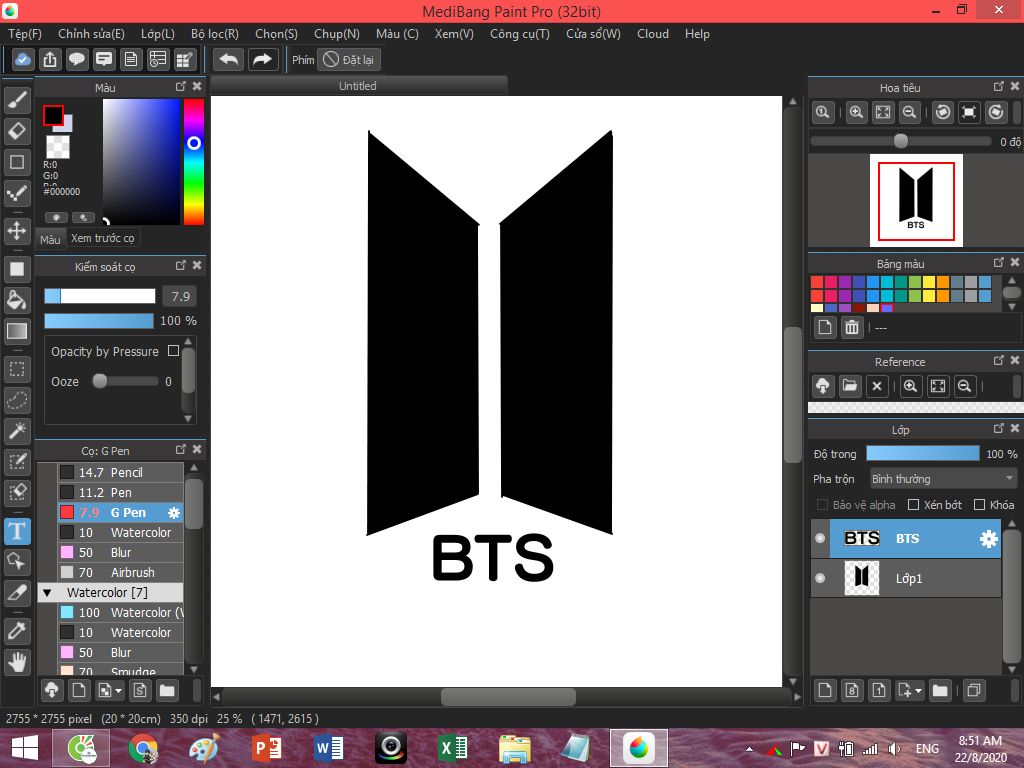Add new brush icon below brush list
This screenshot has height=768, width=1024.
pos(78,690)
